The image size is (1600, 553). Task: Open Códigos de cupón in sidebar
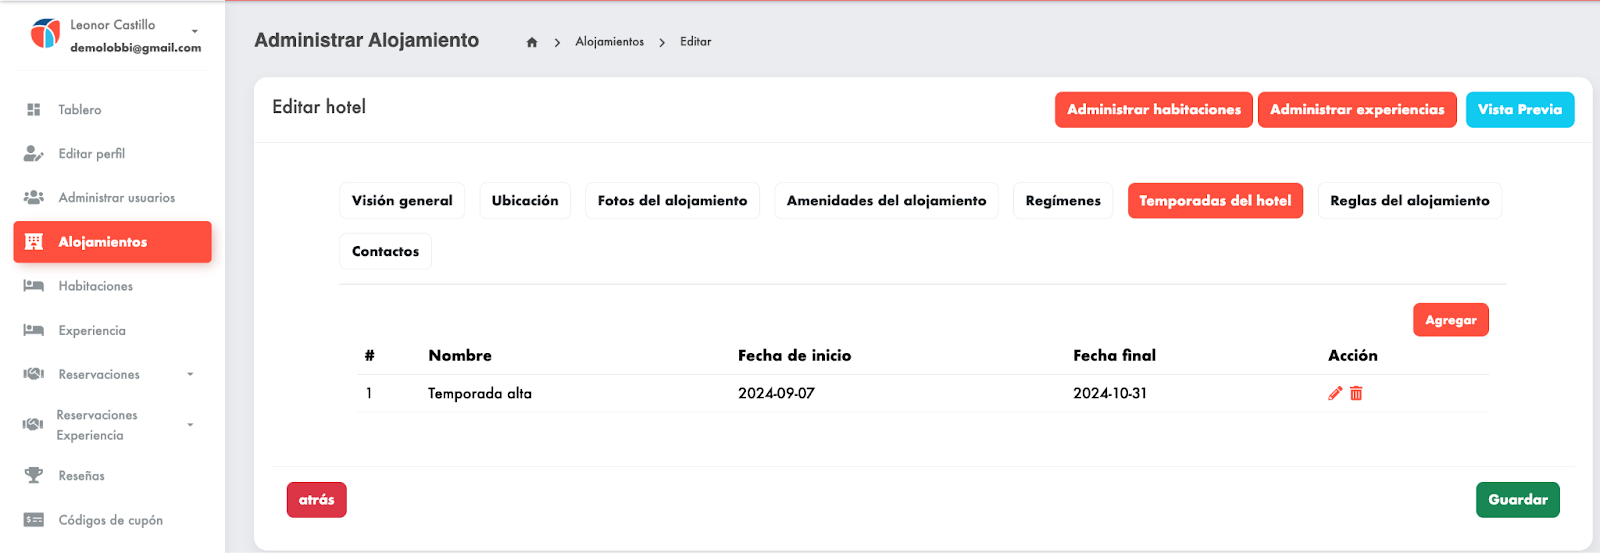112,520
